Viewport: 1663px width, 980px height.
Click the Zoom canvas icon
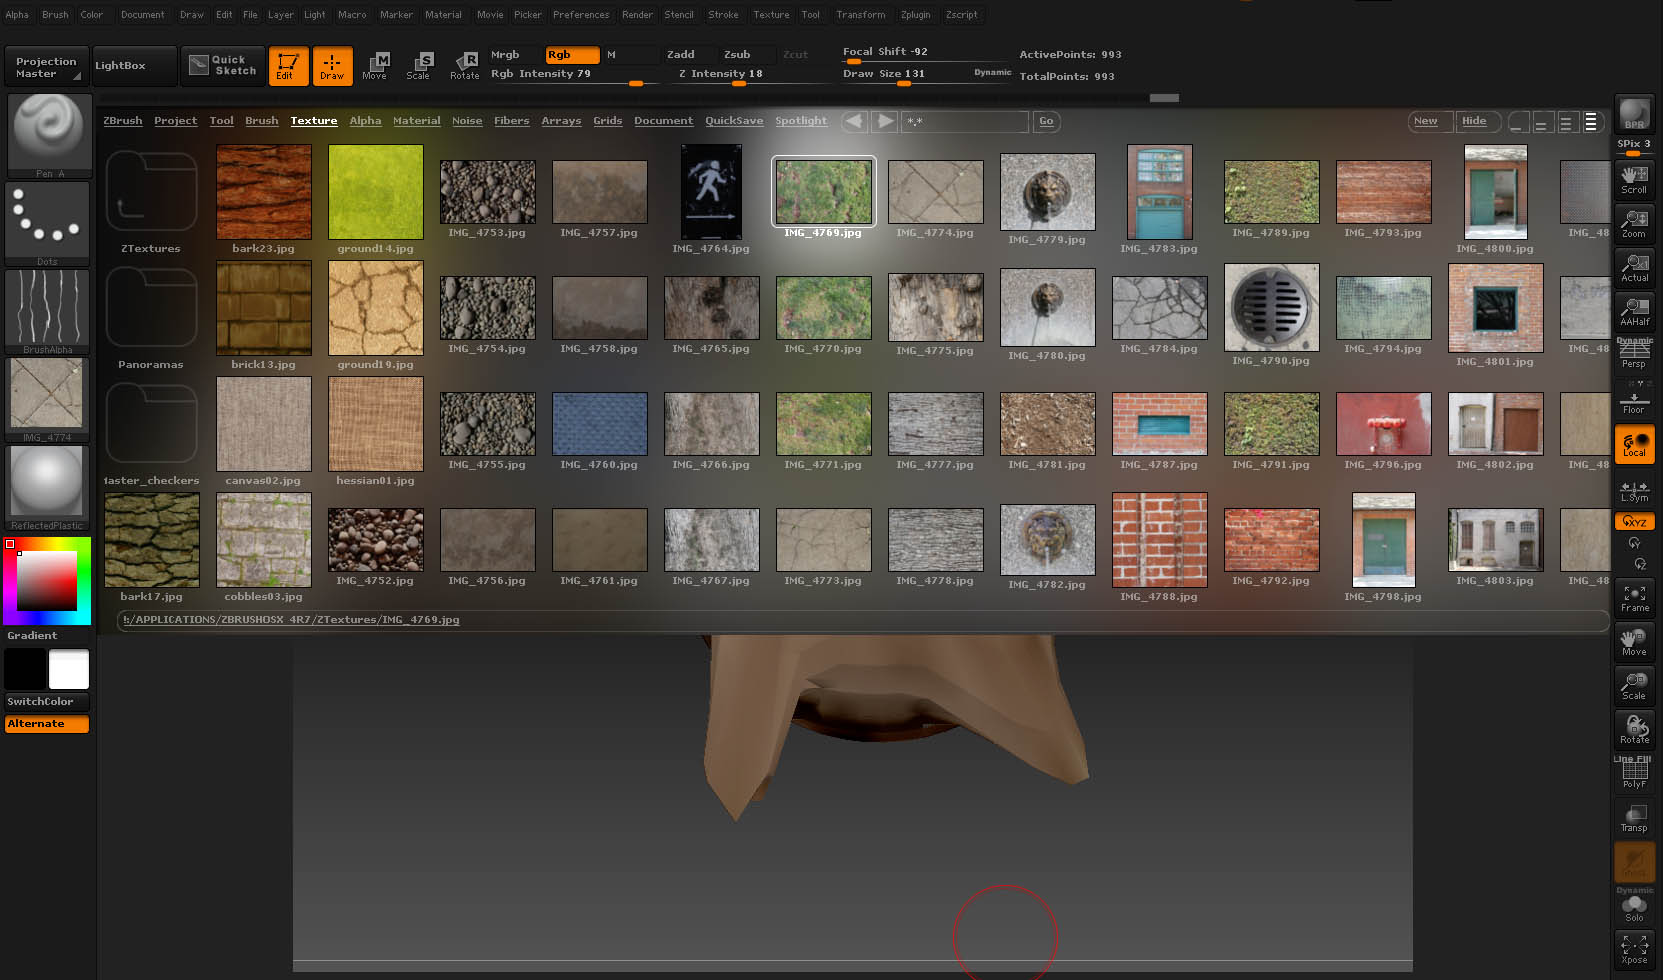1634,223
